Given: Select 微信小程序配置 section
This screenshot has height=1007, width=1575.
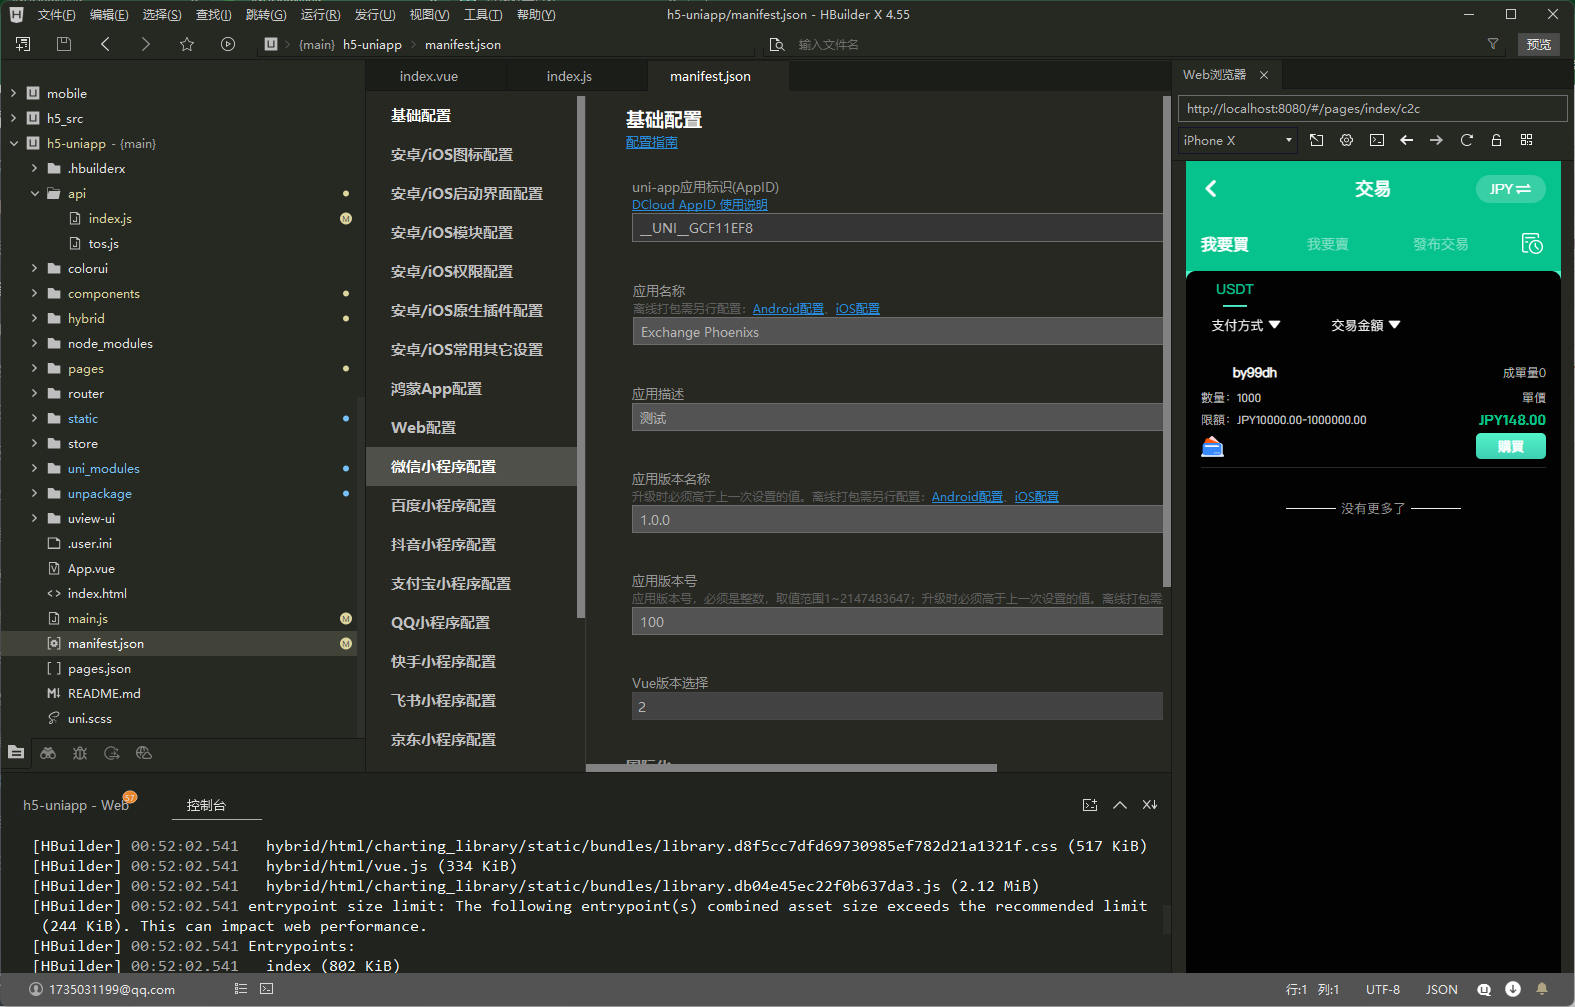Looking at the screenshot, I should (x=471, y=466).
